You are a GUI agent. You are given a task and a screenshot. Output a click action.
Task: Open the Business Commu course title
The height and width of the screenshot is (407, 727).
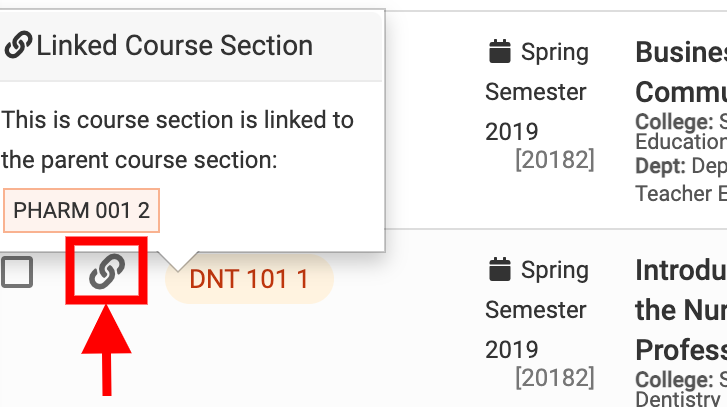click(680, 72)
